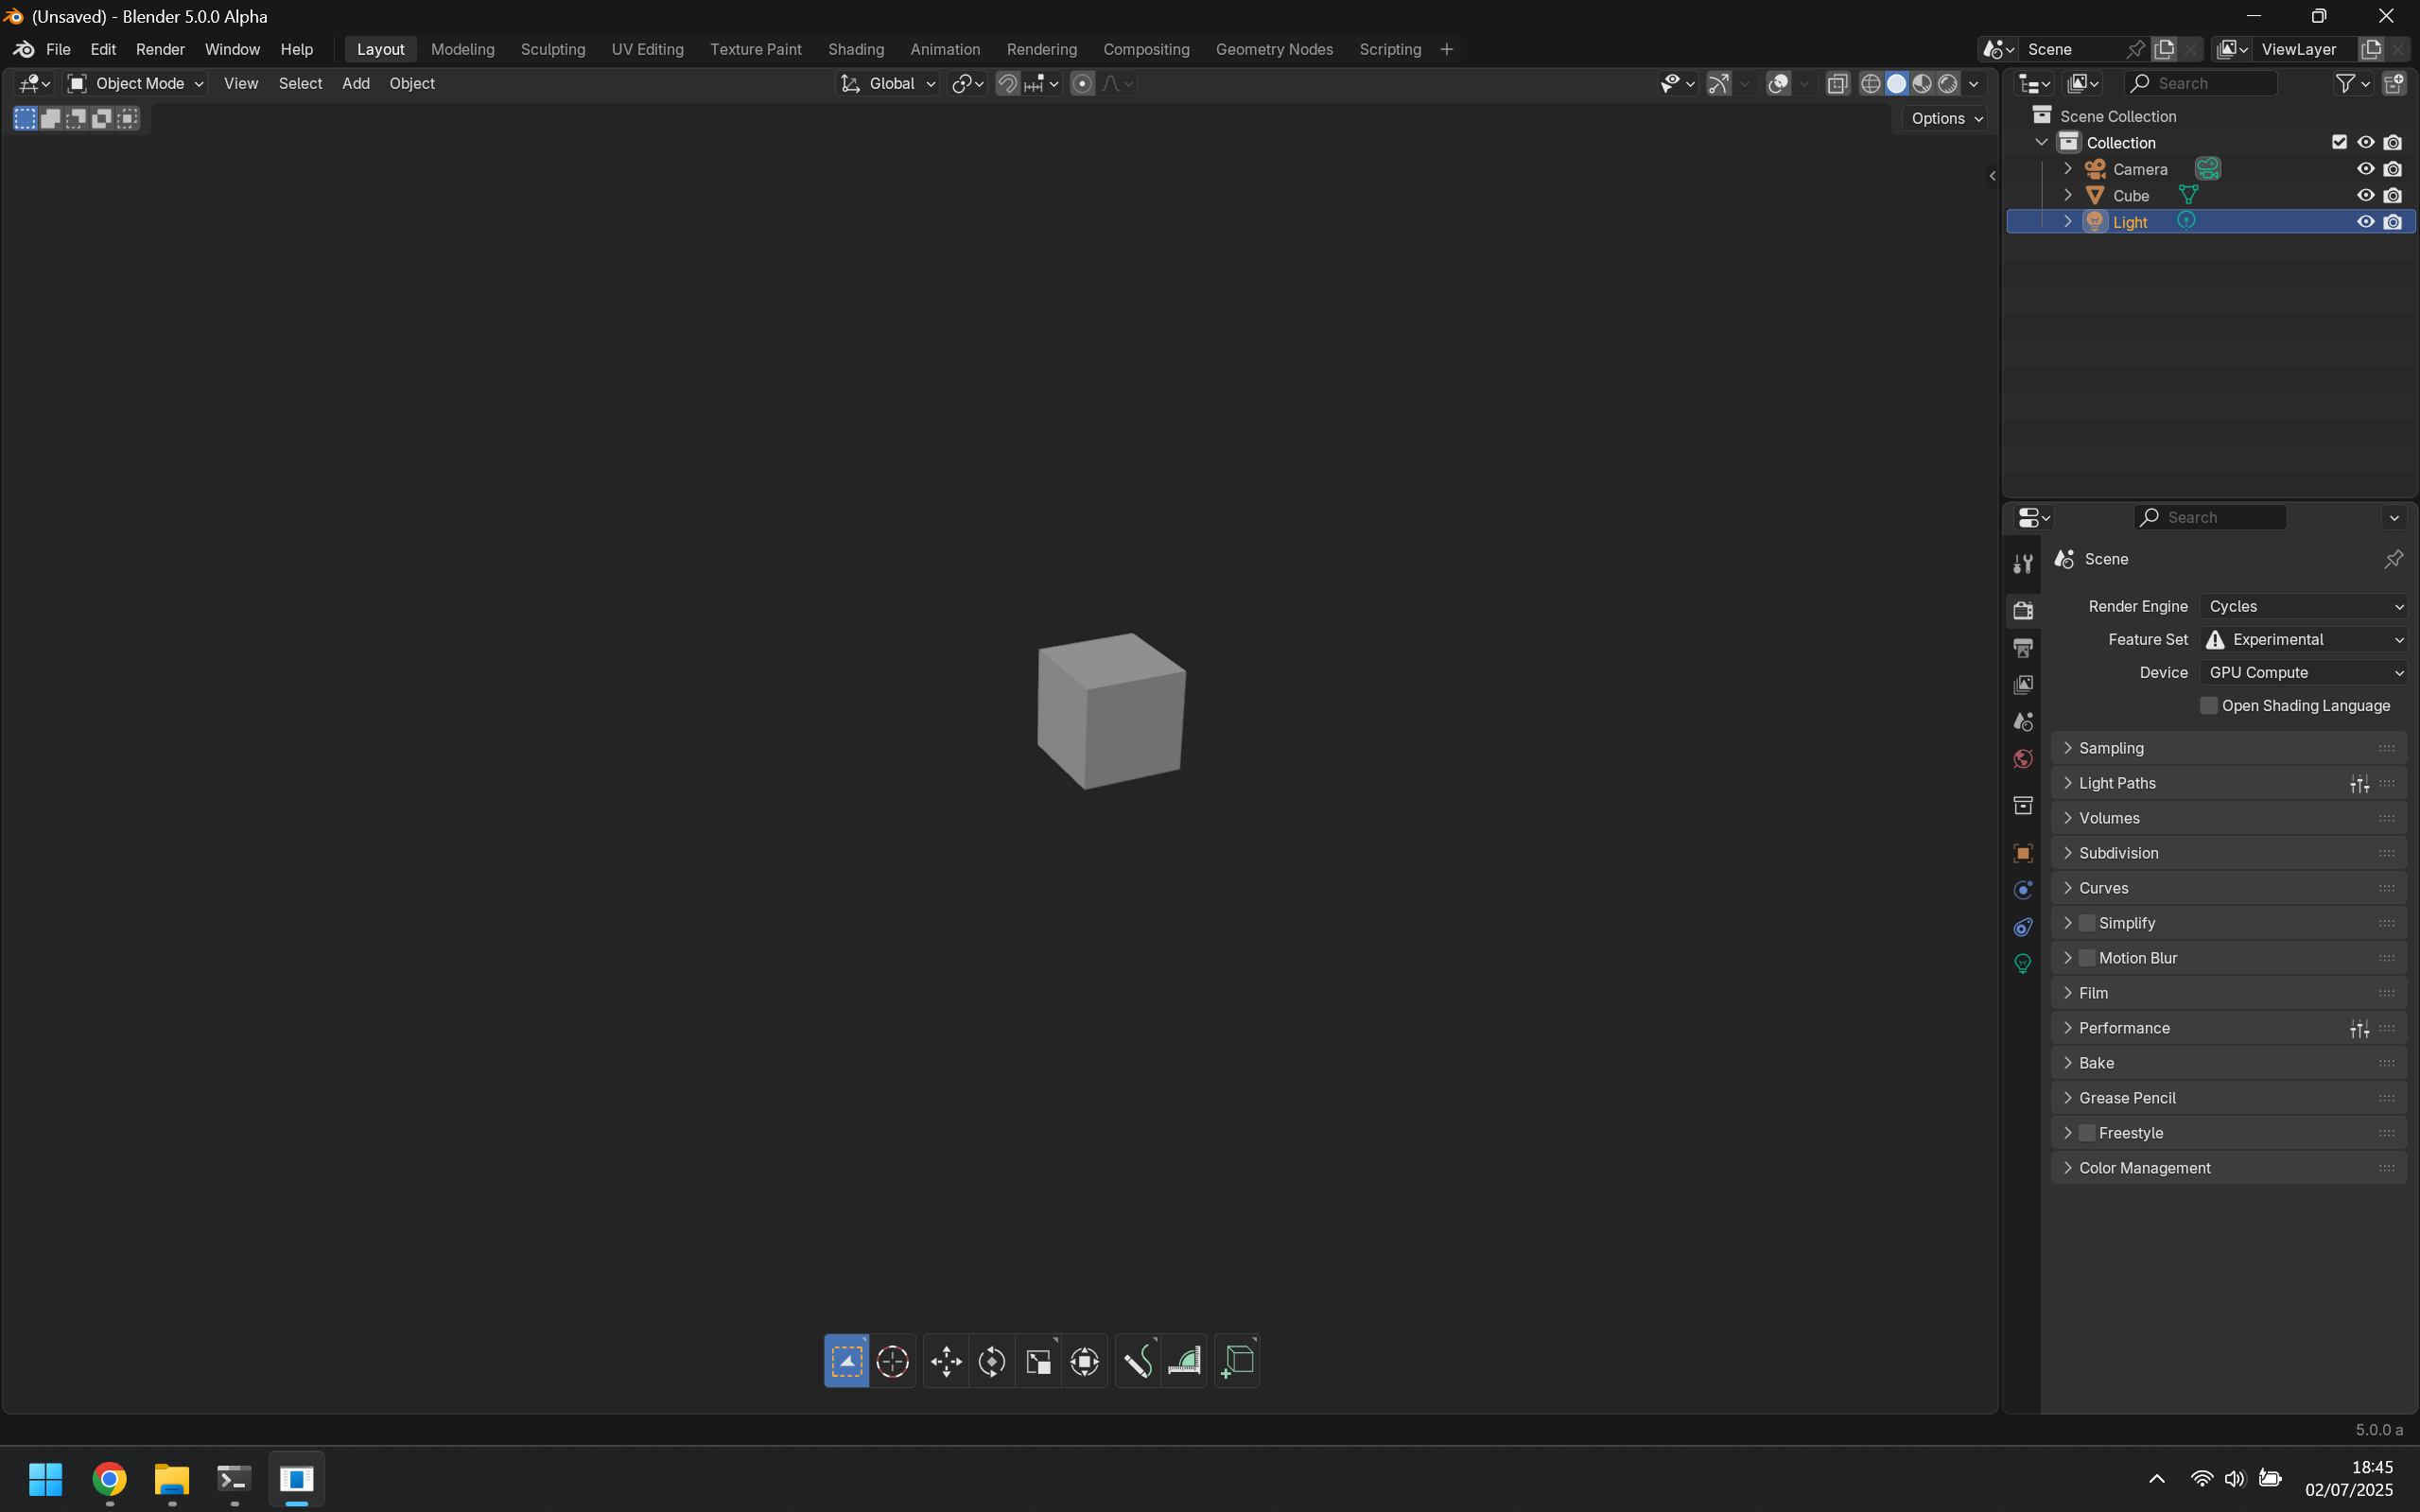Open the Object properties tab
This screenshot has width=2420, height=1512.
(2023, 853)
